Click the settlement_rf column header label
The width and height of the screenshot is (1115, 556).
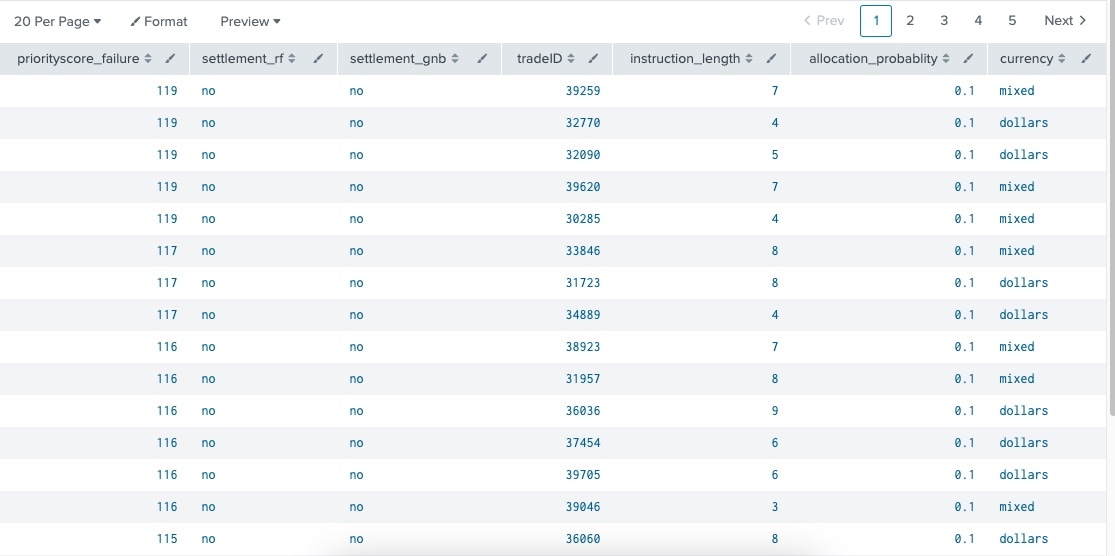(x=242, y=59)
